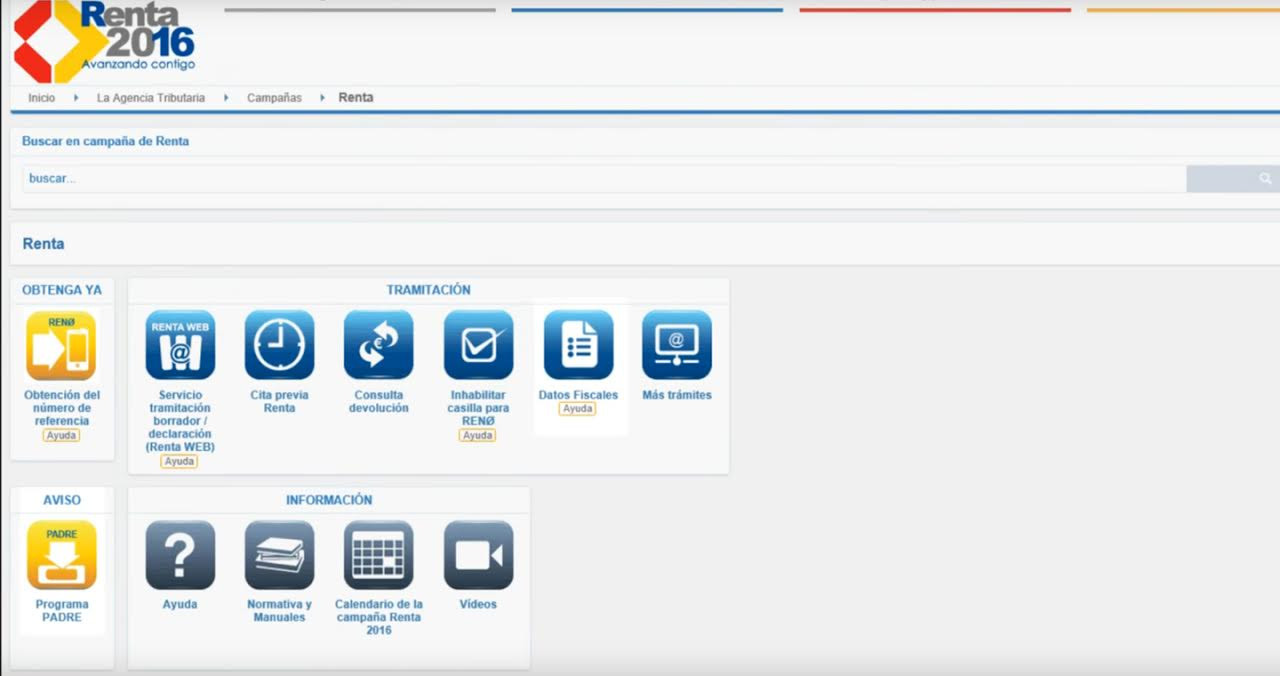Open the Campañas breadcrumb link

click(274, 98)
